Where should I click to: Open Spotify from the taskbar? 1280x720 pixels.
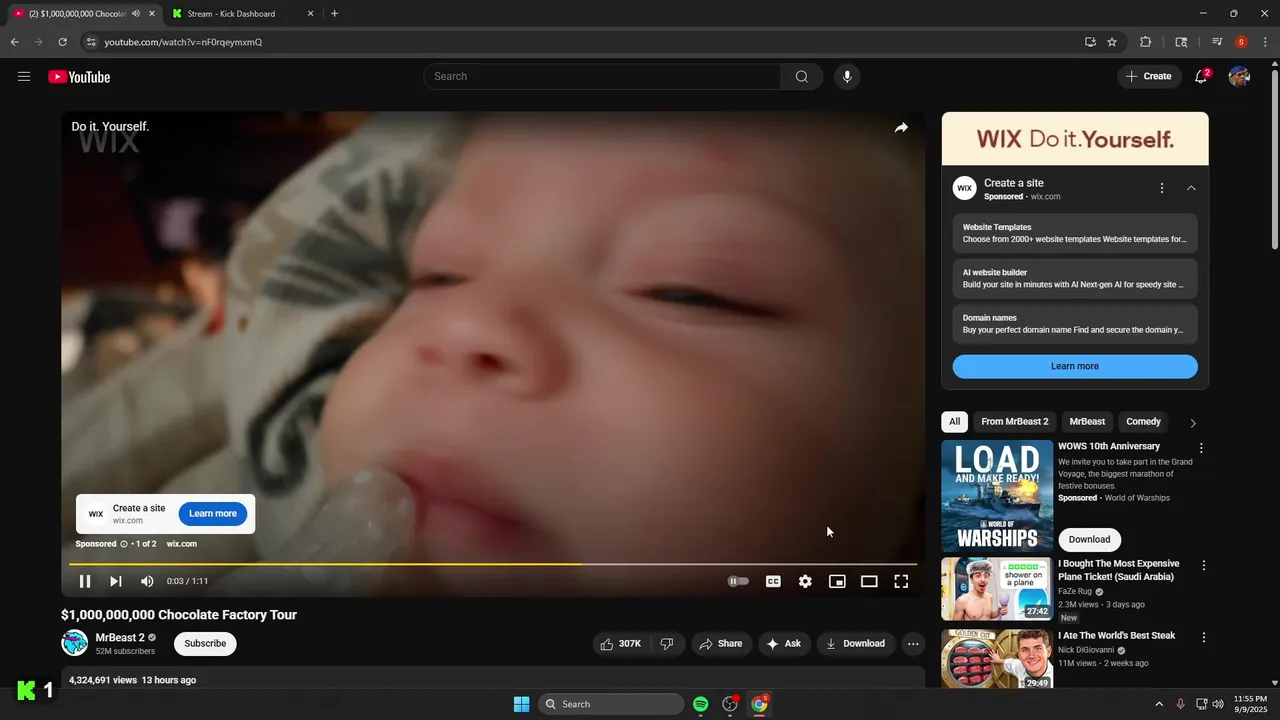point(701,704)
